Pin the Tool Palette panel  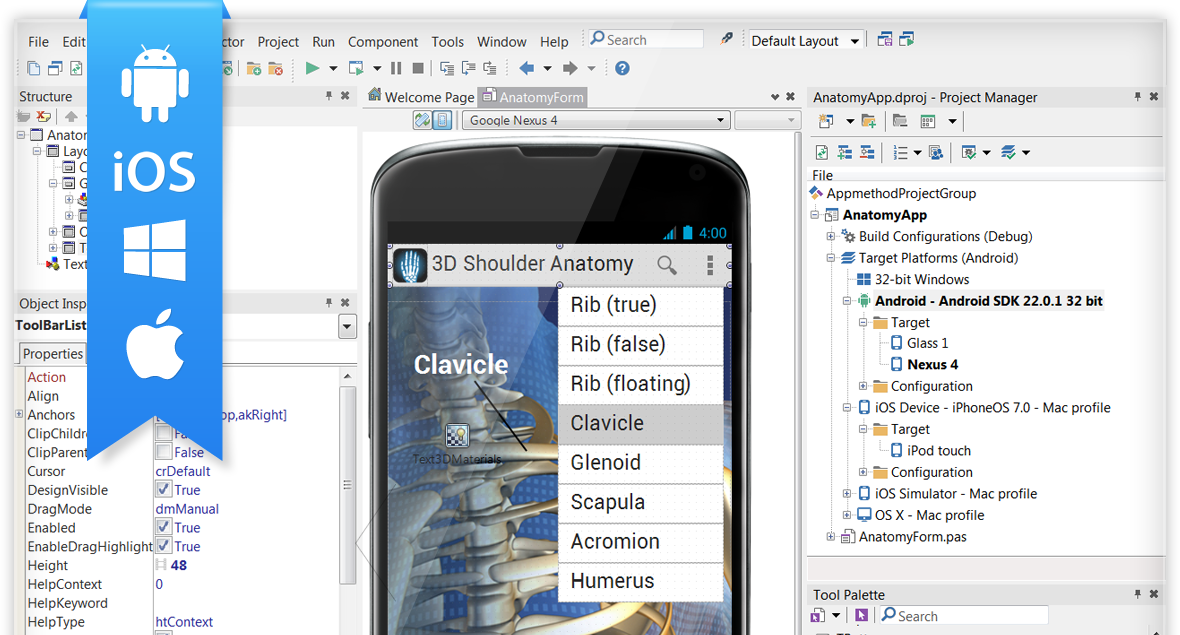pos(1137,594)
